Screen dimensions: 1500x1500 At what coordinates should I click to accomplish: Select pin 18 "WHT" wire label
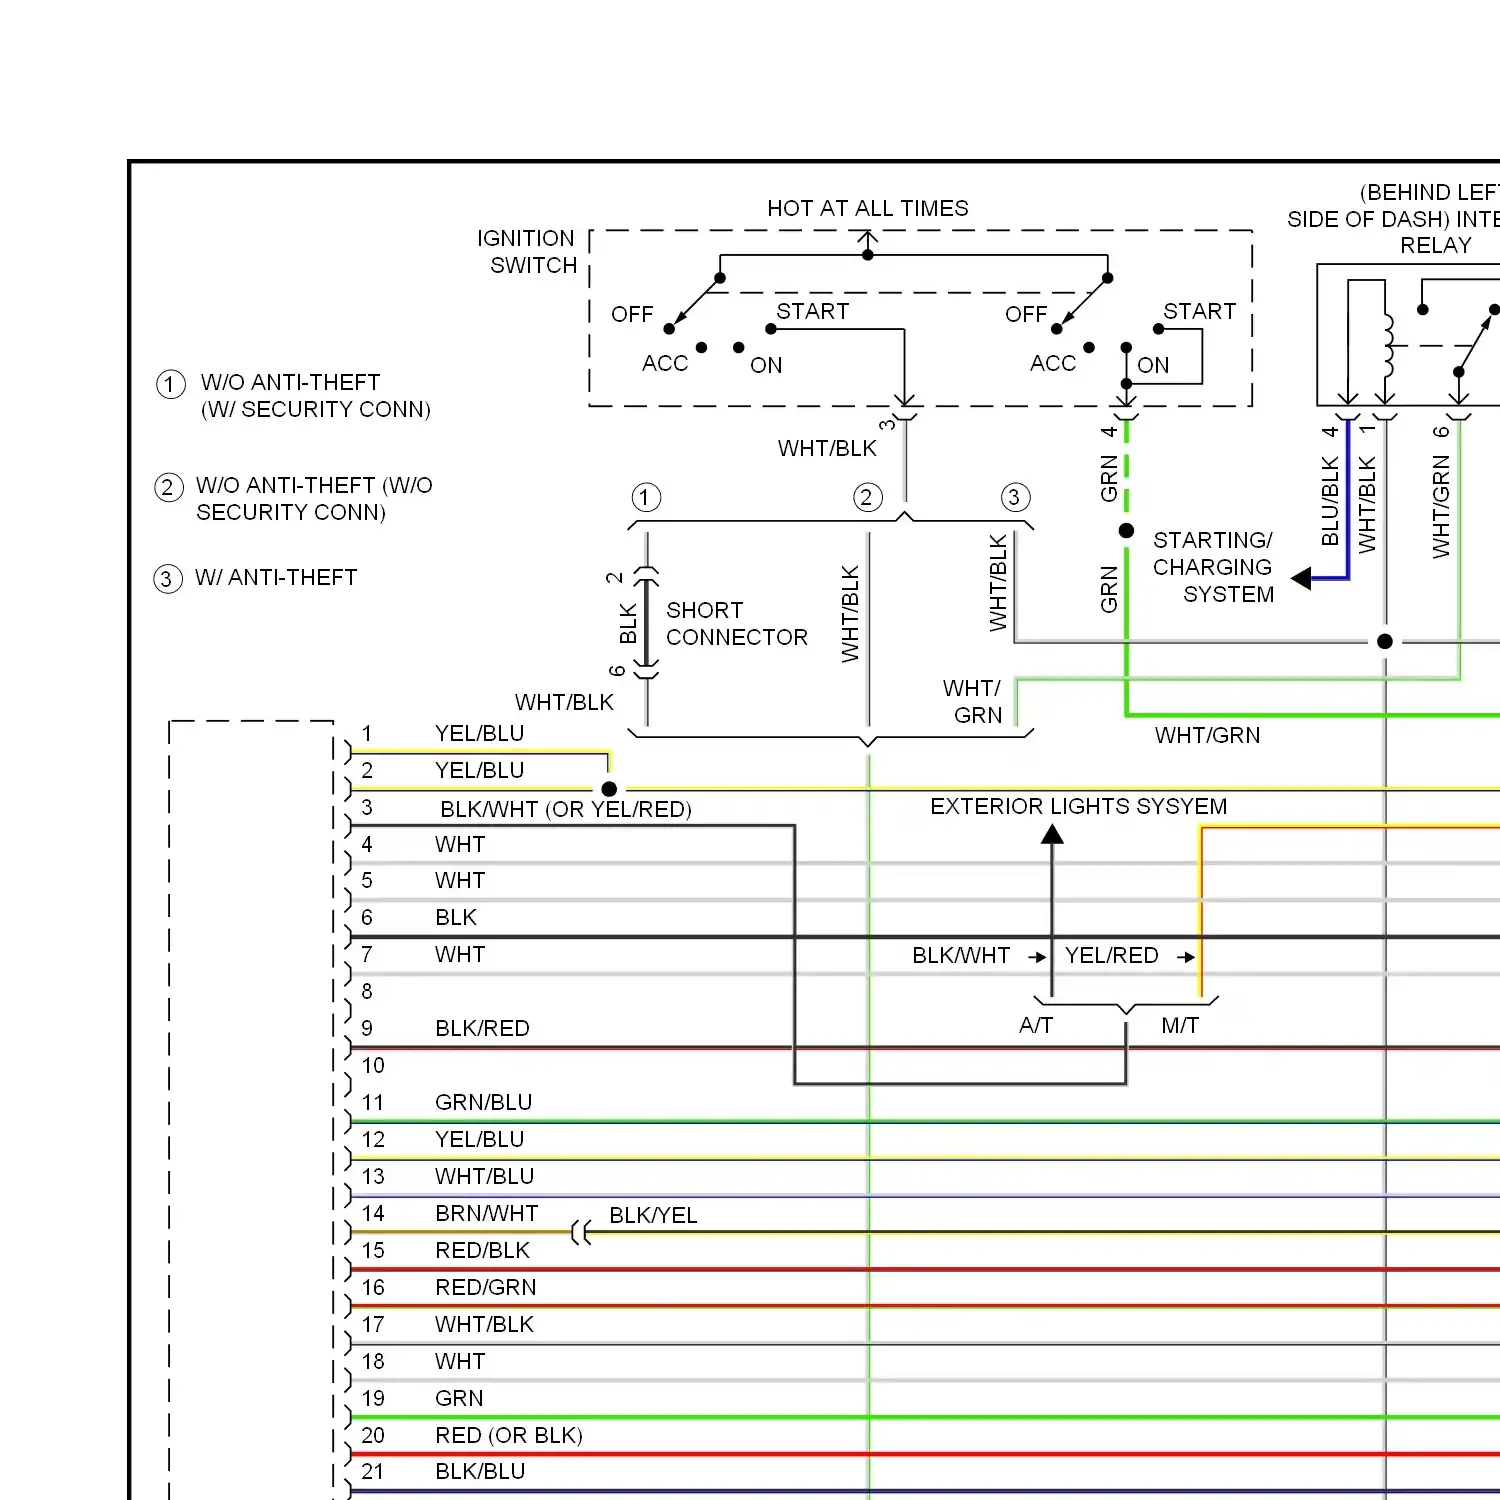460,1361
